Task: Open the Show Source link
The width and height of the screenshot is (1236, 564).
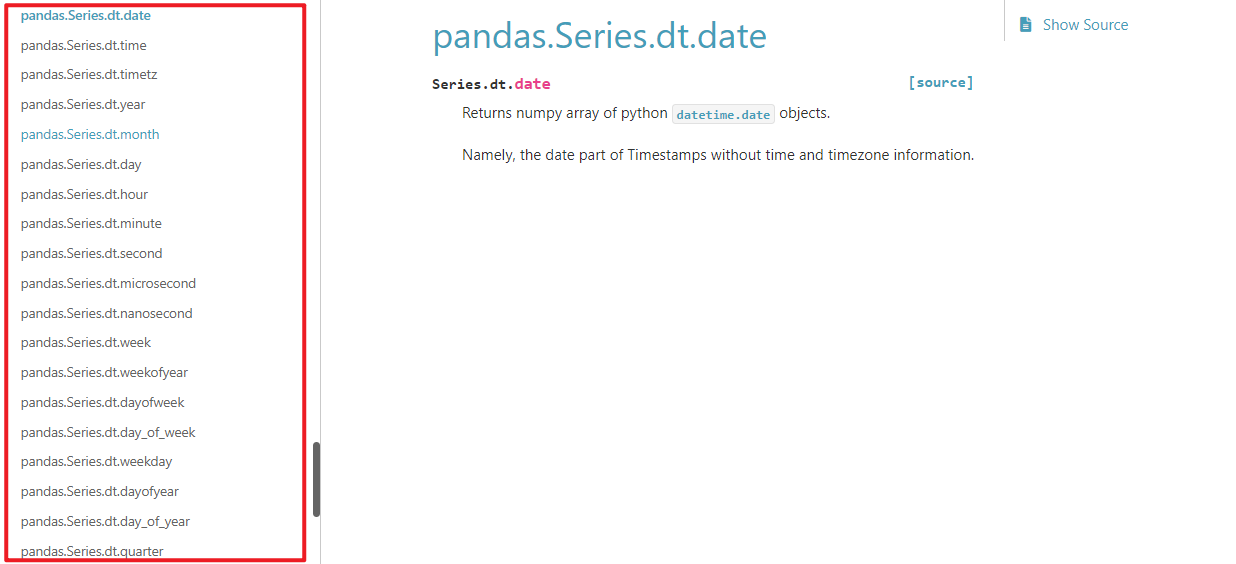Action: point(1085,25)
